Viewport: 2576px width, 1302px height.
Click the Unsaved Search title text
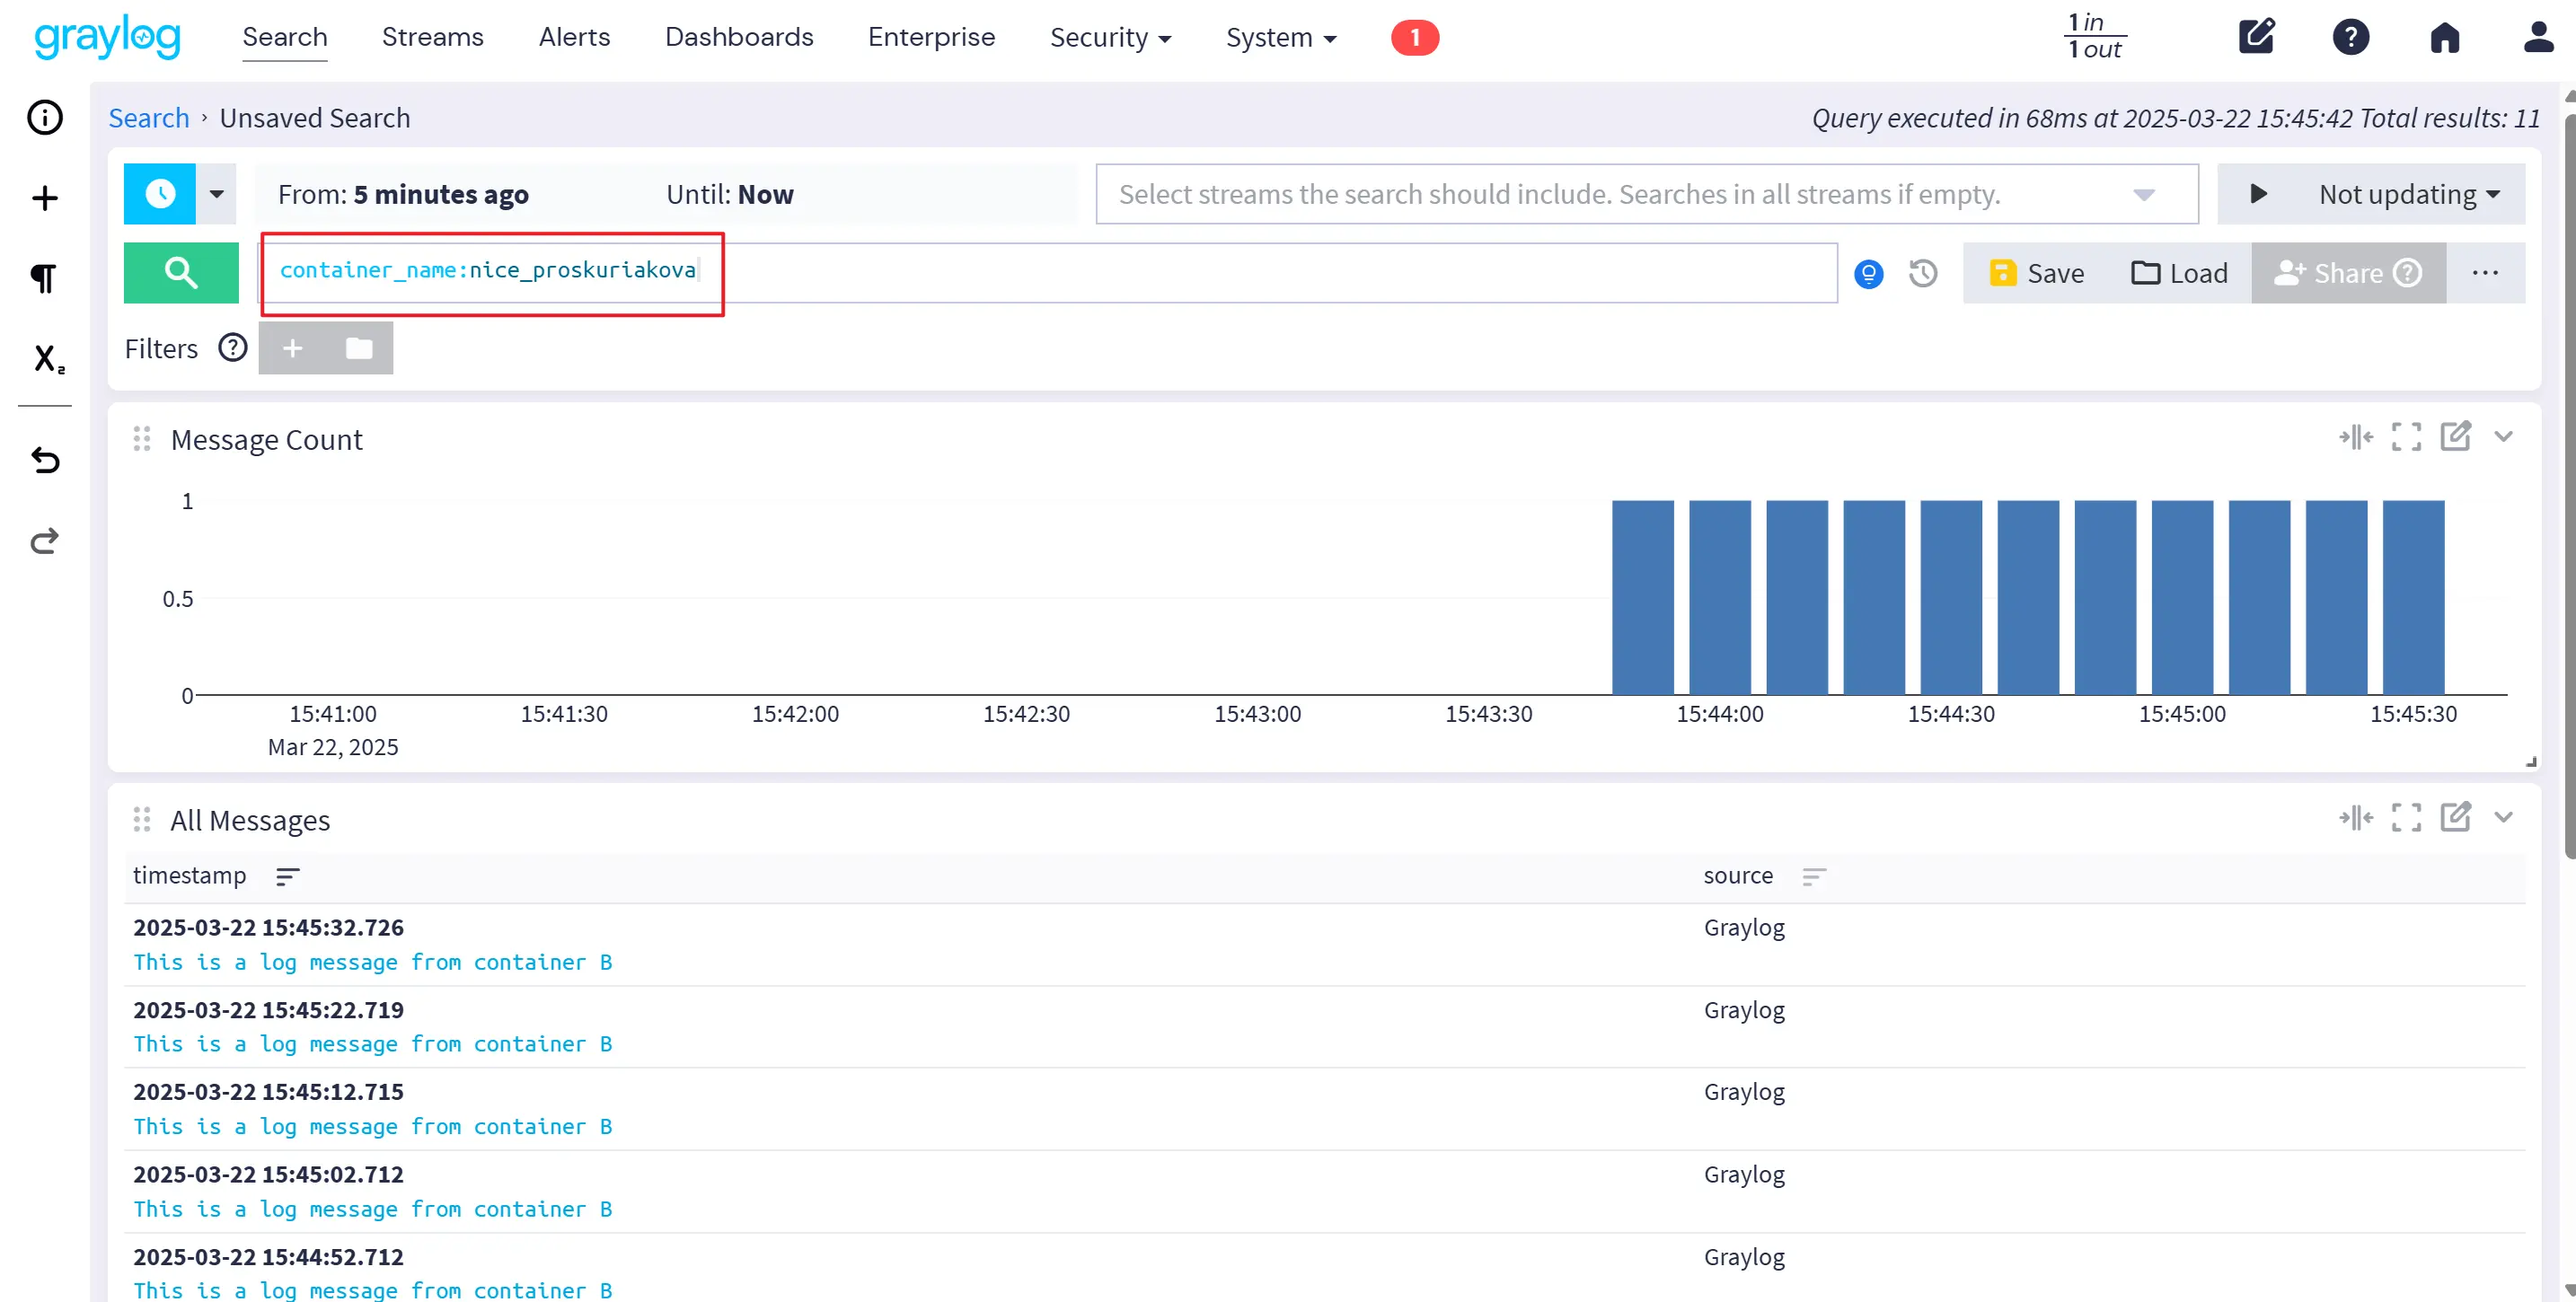tap(315, 118)
